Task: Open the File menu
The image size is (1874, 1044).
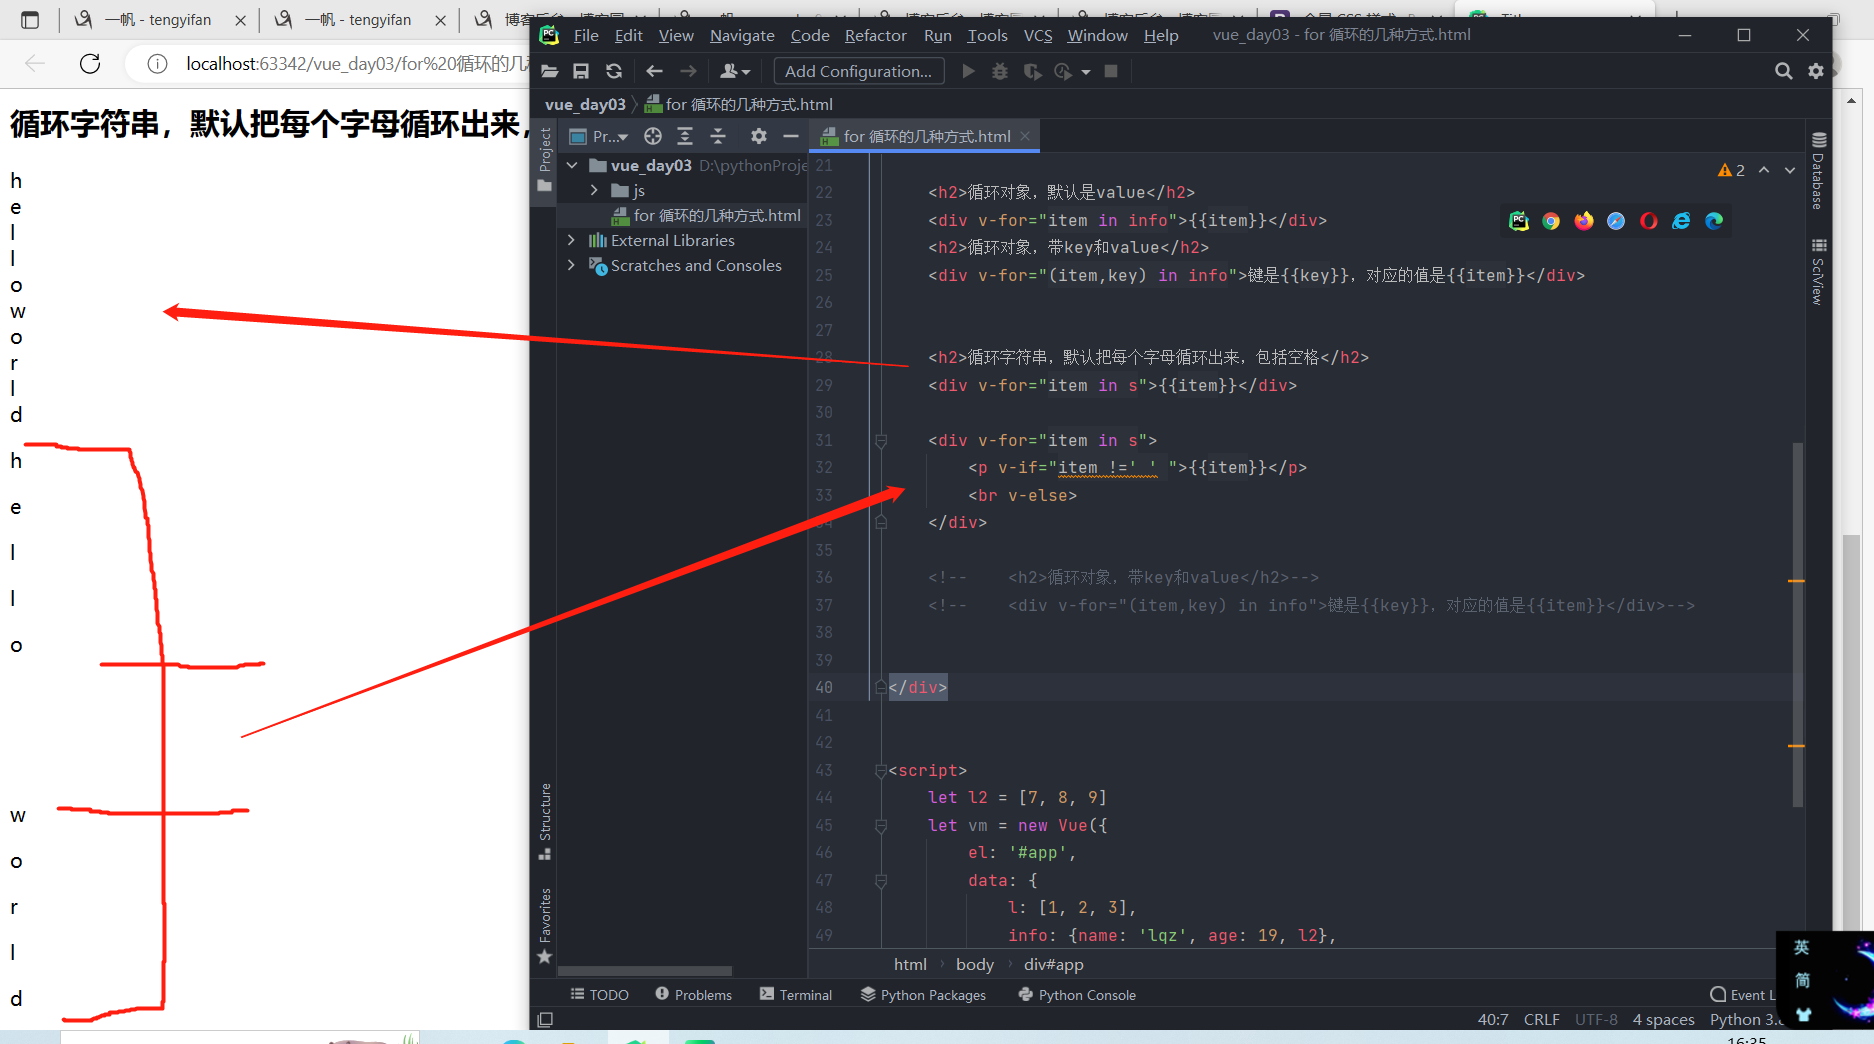Action: pos(586,35)
